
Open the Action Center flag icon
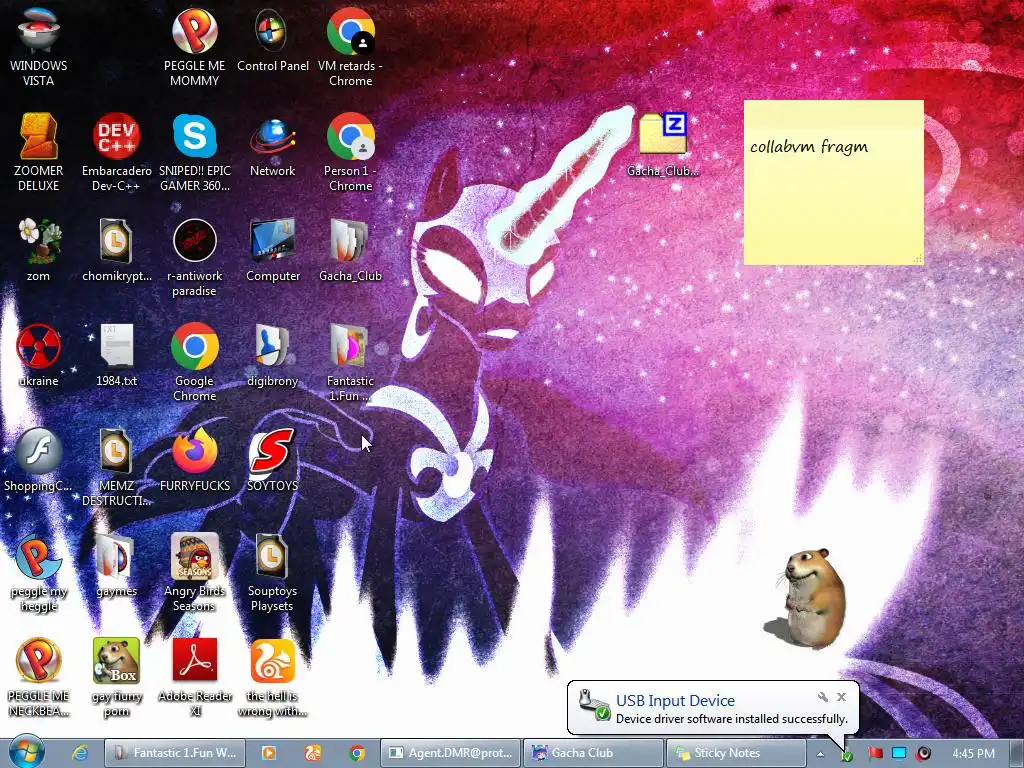[875, 754]
